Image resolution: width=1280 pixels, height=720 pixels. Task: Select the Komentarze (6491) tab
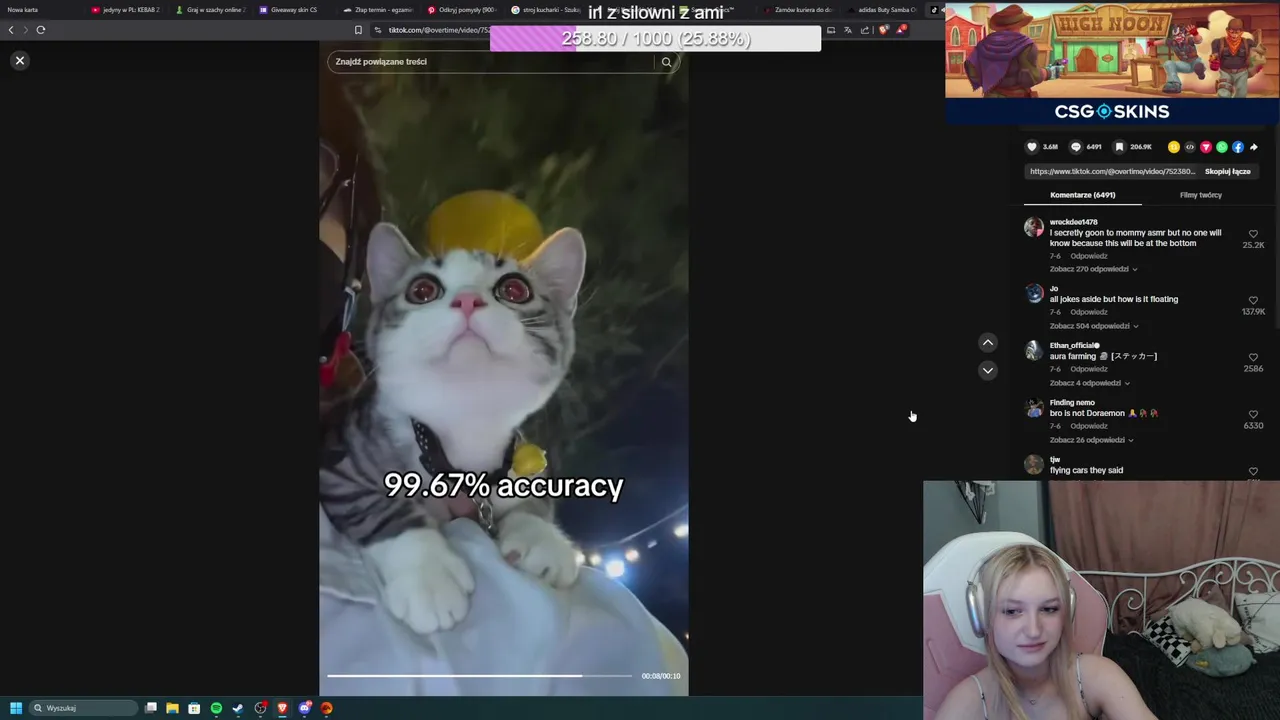click(1083, 195)
